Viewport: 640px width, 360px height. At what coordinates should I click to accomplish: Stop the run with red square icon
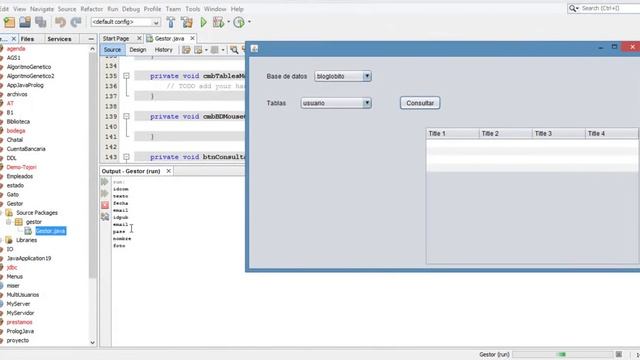point(105,205)
